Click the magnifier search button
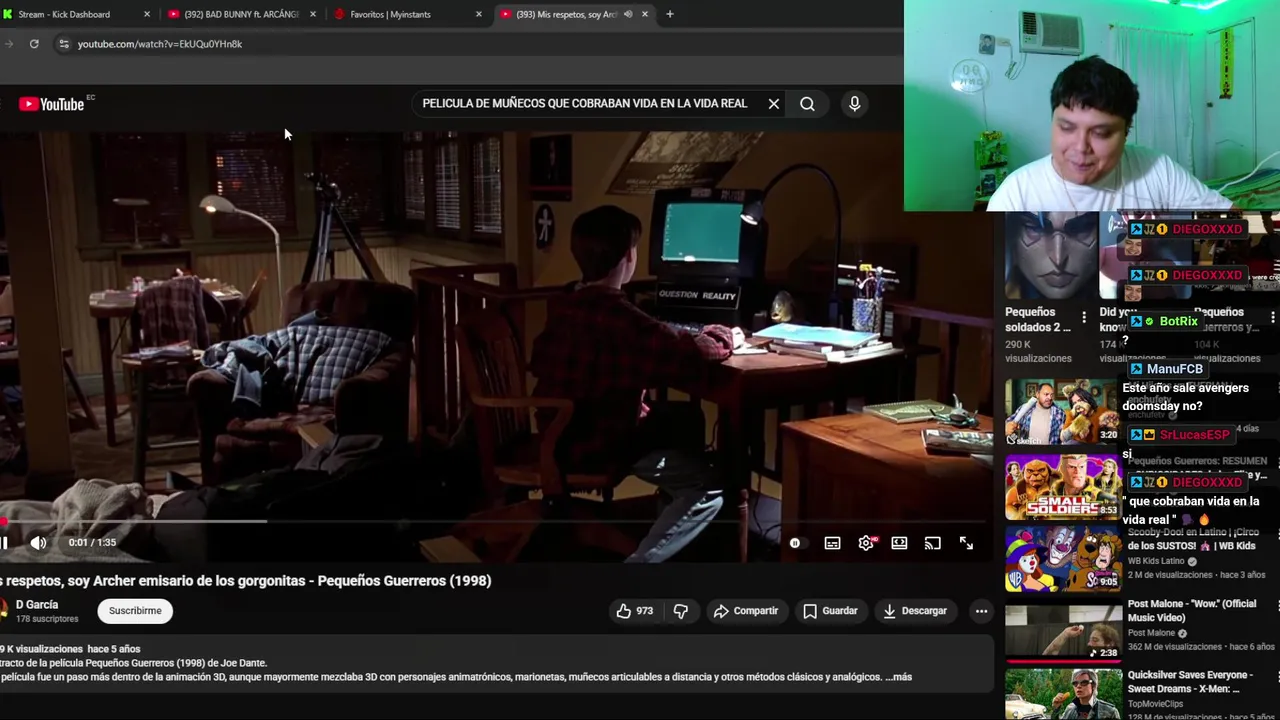1280x720 pixels. click(x=807, y=104)
